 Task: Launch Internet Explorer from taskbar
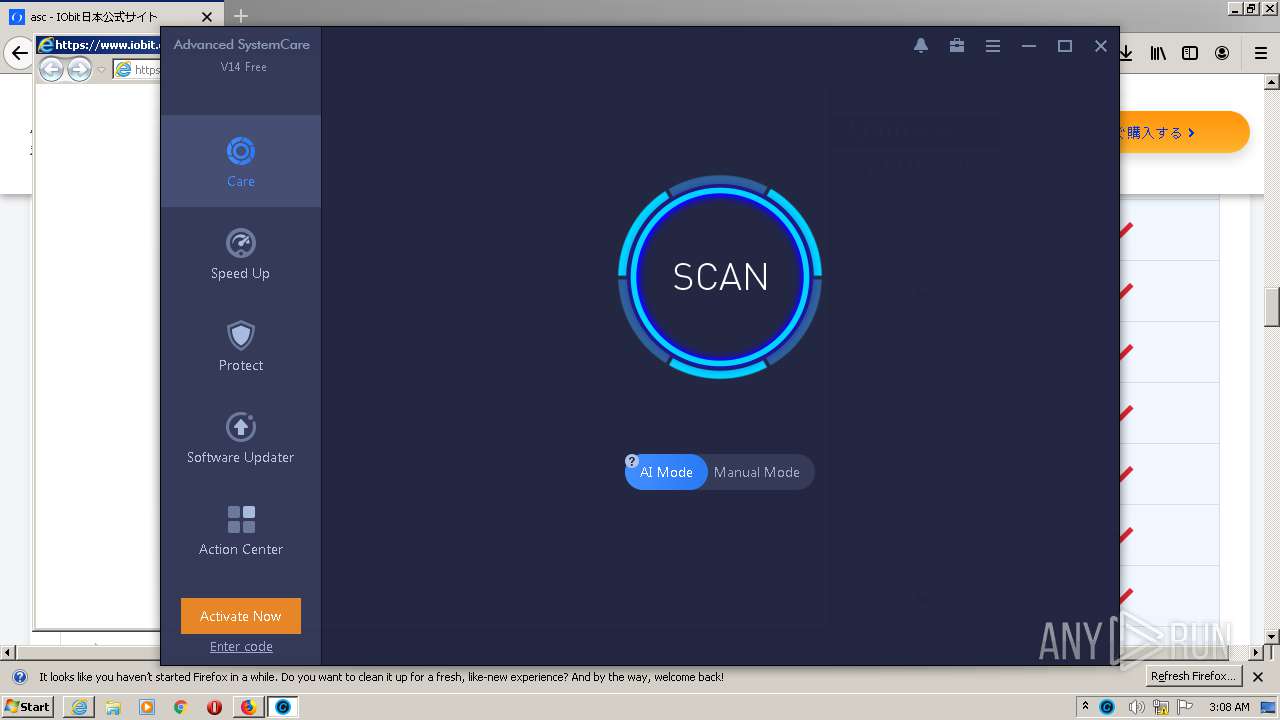[x=79, y=707]
